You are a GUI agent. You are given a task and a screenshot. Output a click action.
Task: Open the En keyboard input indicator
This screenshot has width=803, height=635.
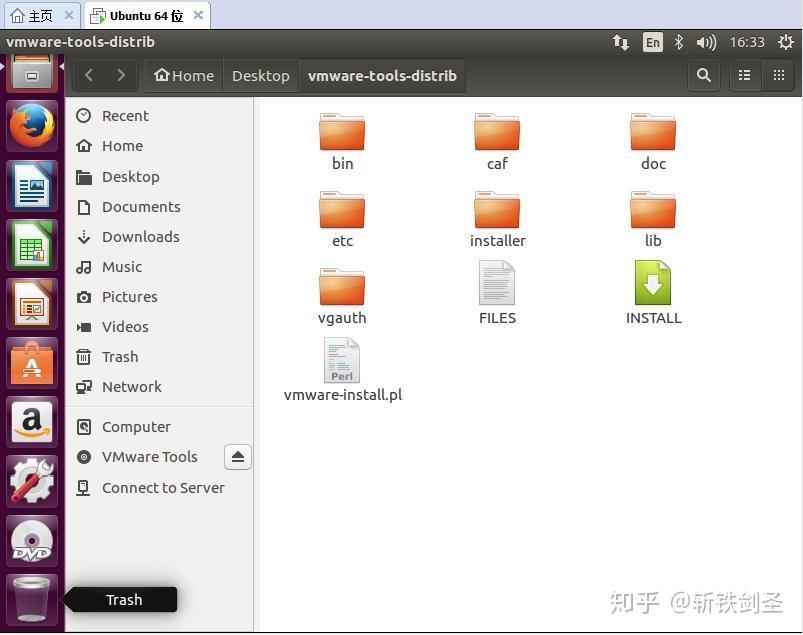652,42
